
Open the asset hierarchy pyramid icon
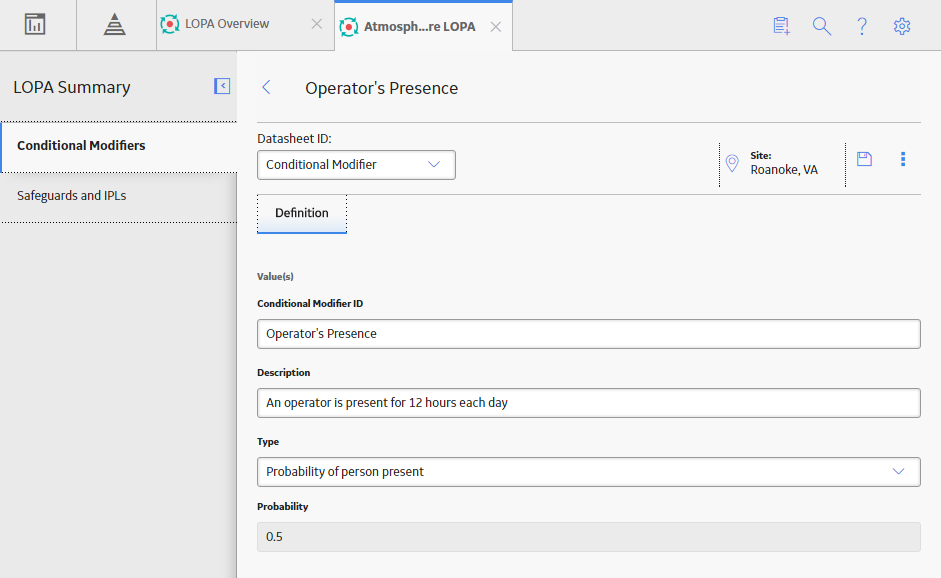point(114,25)
